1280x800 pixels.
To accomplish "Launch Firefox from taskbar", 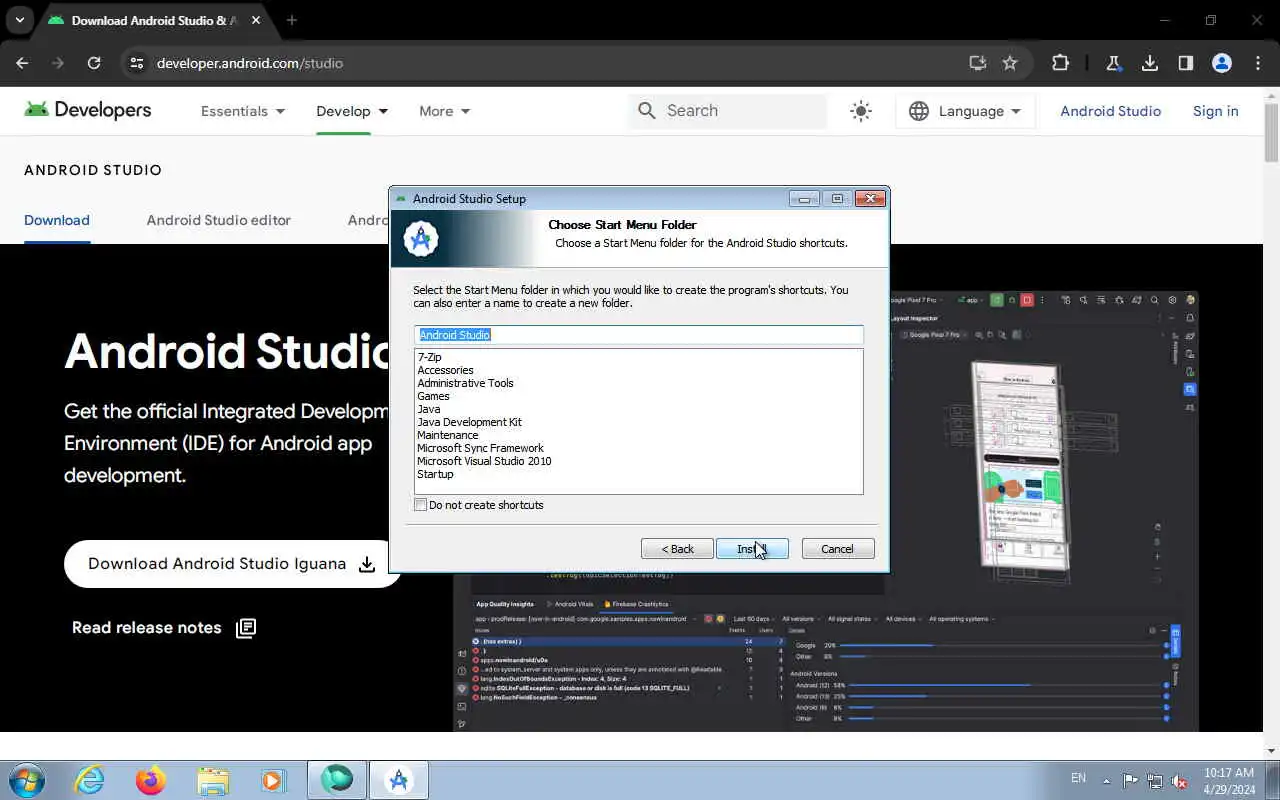I will click(x=151, y=780).
